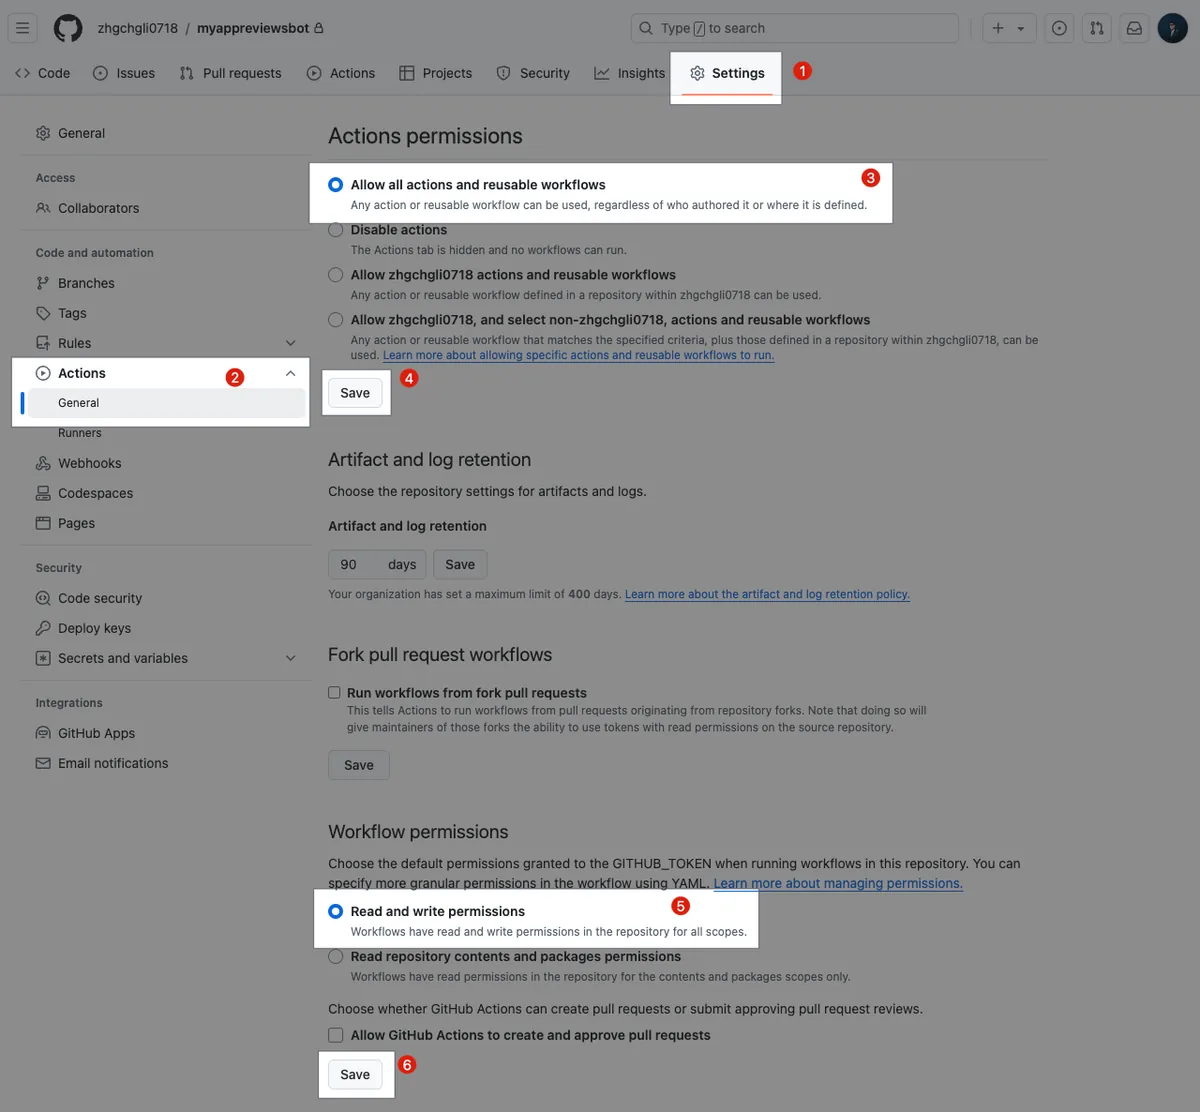1200x1112 pixels.
Task: Select the Disable actions radio option
Action: point(336,230)
